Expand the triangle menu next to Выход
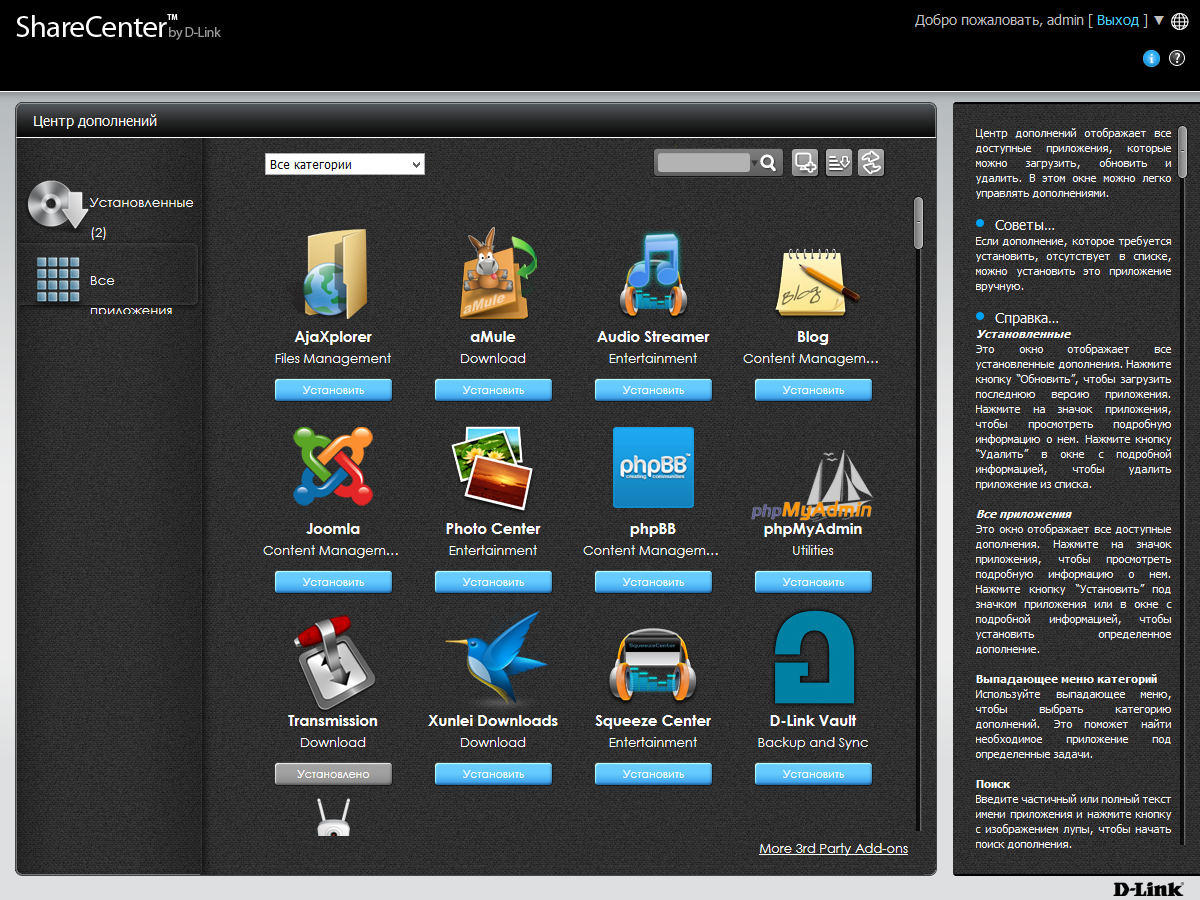1200x900 pixels. click(x=1159, y=20)
